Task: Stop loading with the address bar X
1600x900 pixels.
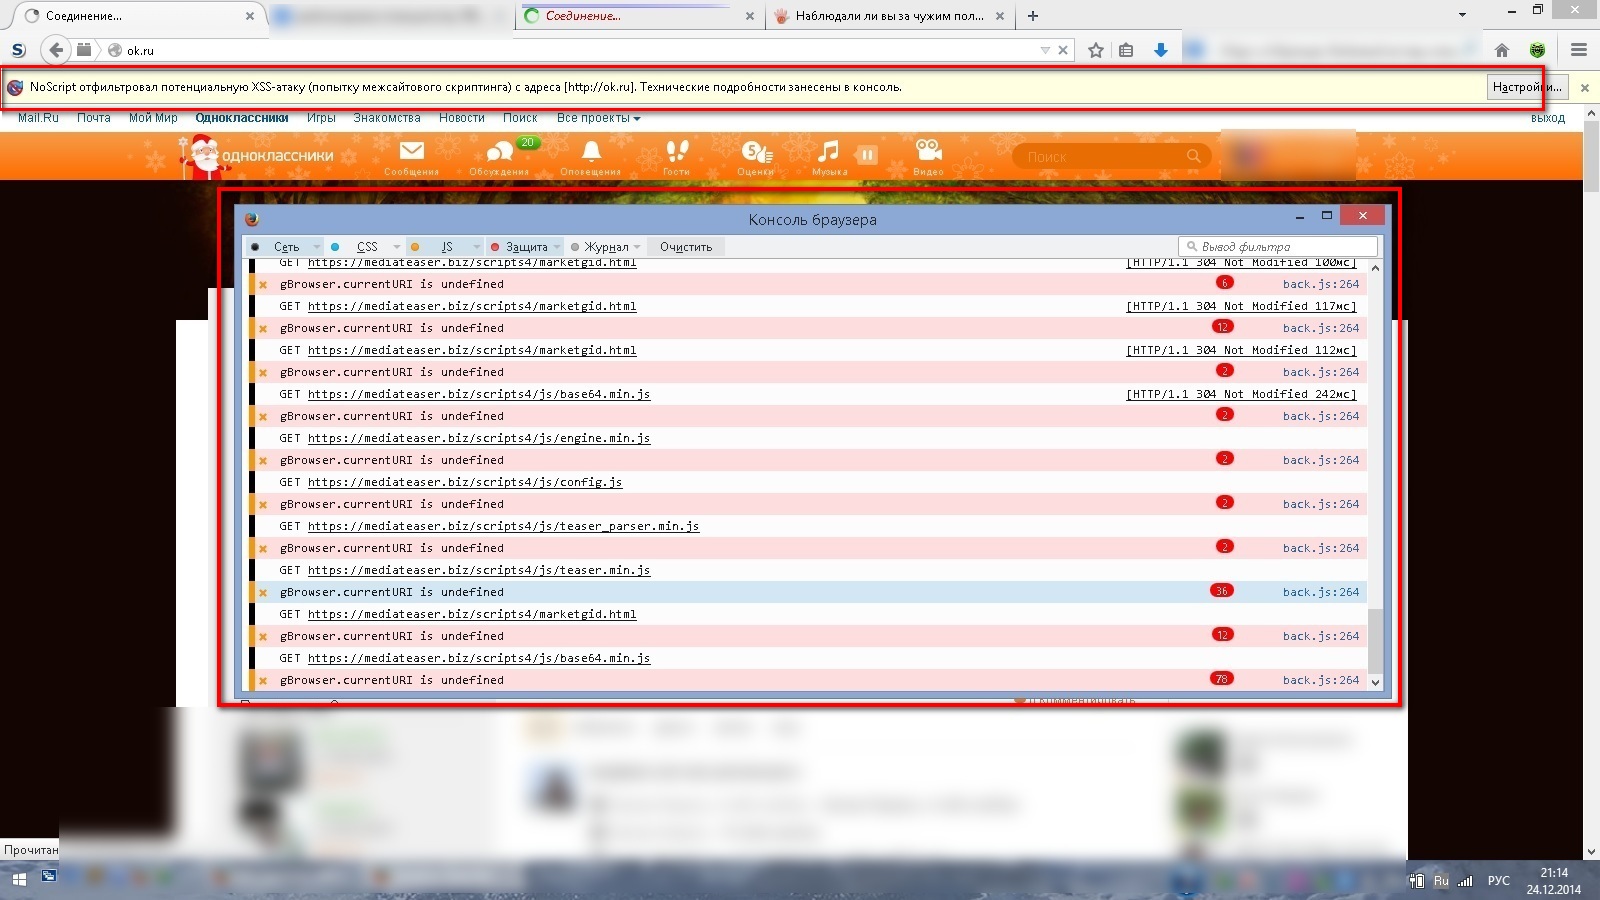Action: tap(1063, 50)
